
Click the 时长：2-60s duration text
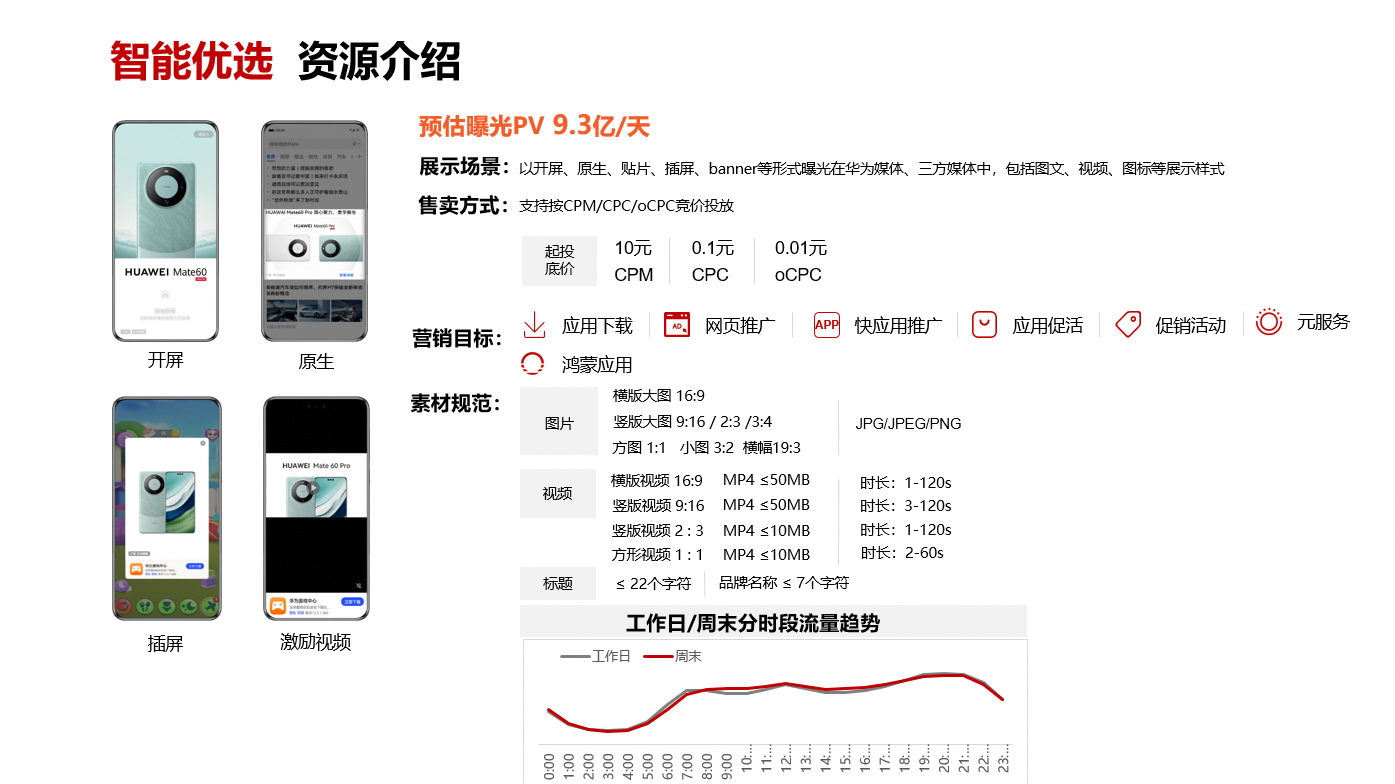pyautogui.click(x=902, y=553)
